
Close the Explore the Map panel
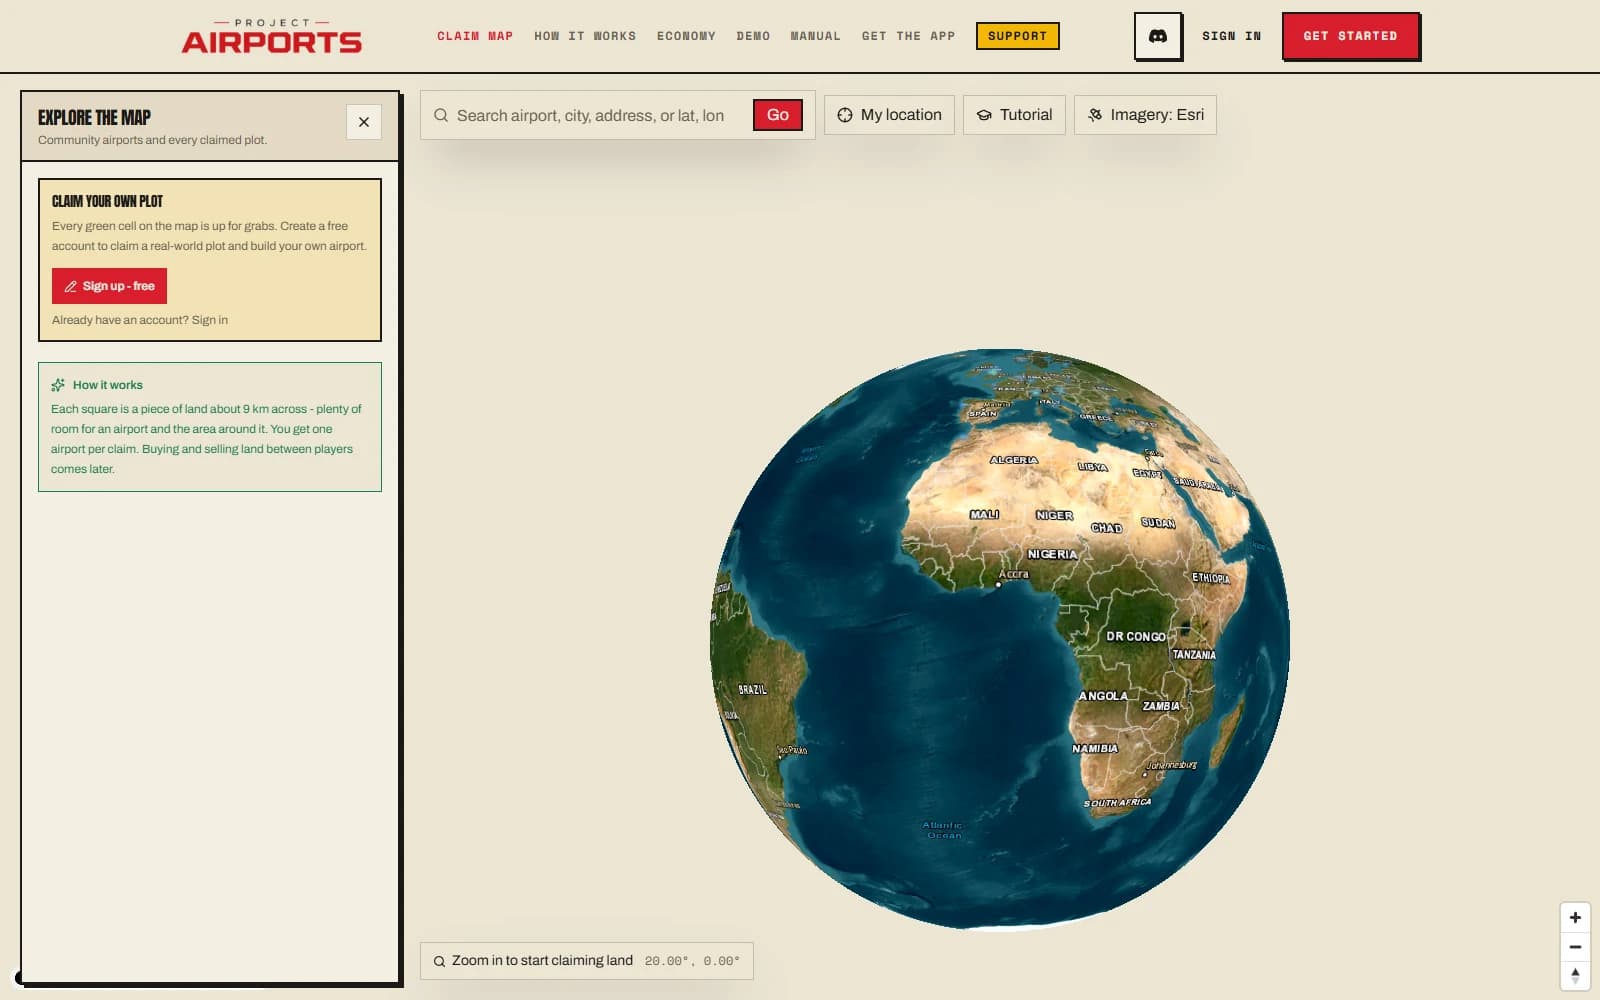click(x=364, y=122)
